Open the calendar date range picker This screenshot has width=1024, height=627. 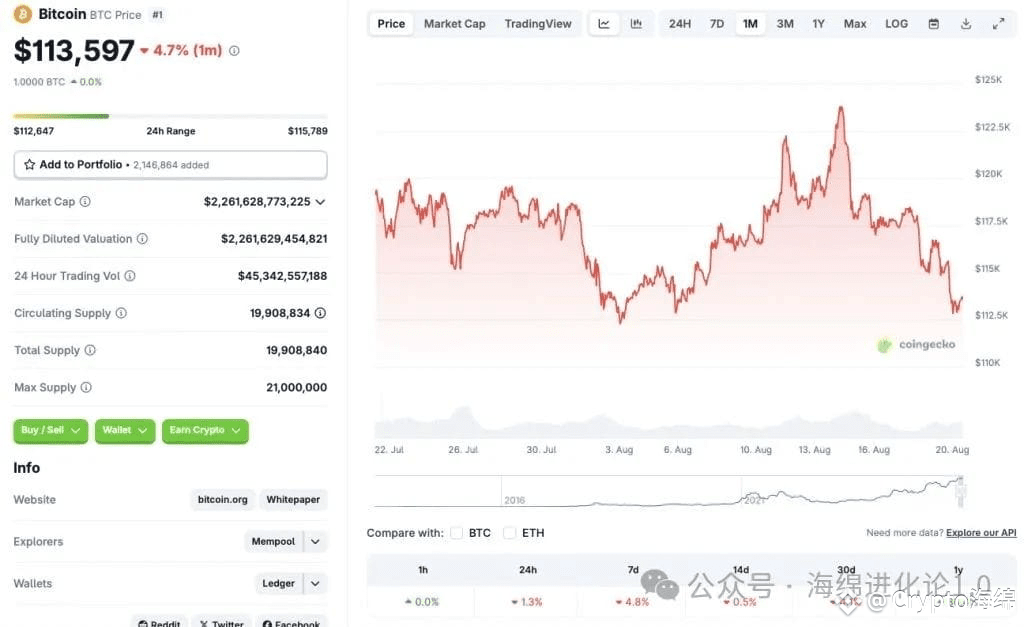point(934,24)
